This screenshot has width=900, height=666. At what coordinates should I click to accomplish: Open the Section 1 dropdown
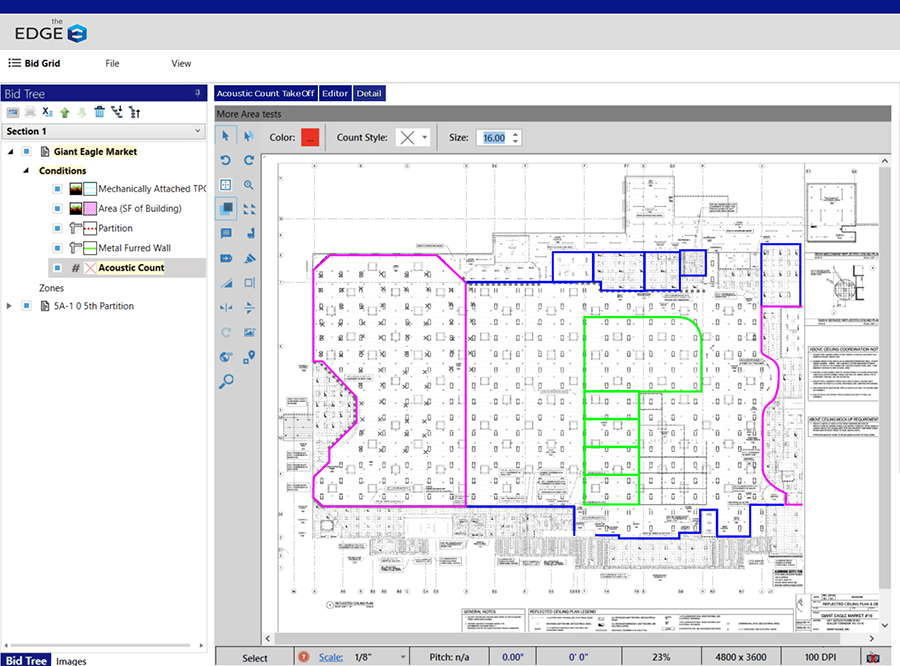[197, 131]
